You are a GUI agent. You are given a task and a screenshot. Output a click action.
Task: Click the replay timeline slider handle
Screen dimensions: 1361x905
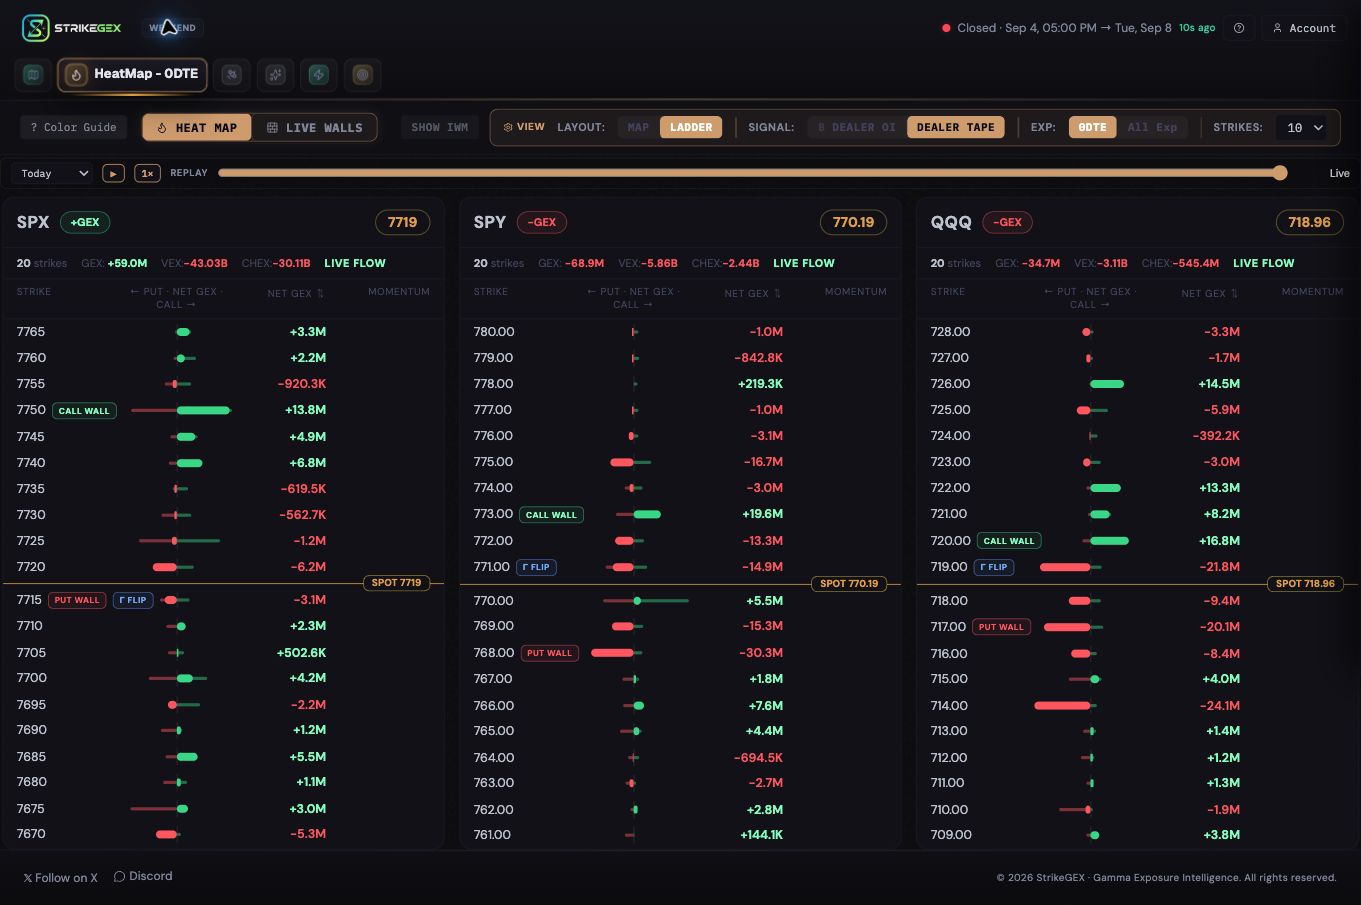pyautogui.click(x=1280, y=173)
